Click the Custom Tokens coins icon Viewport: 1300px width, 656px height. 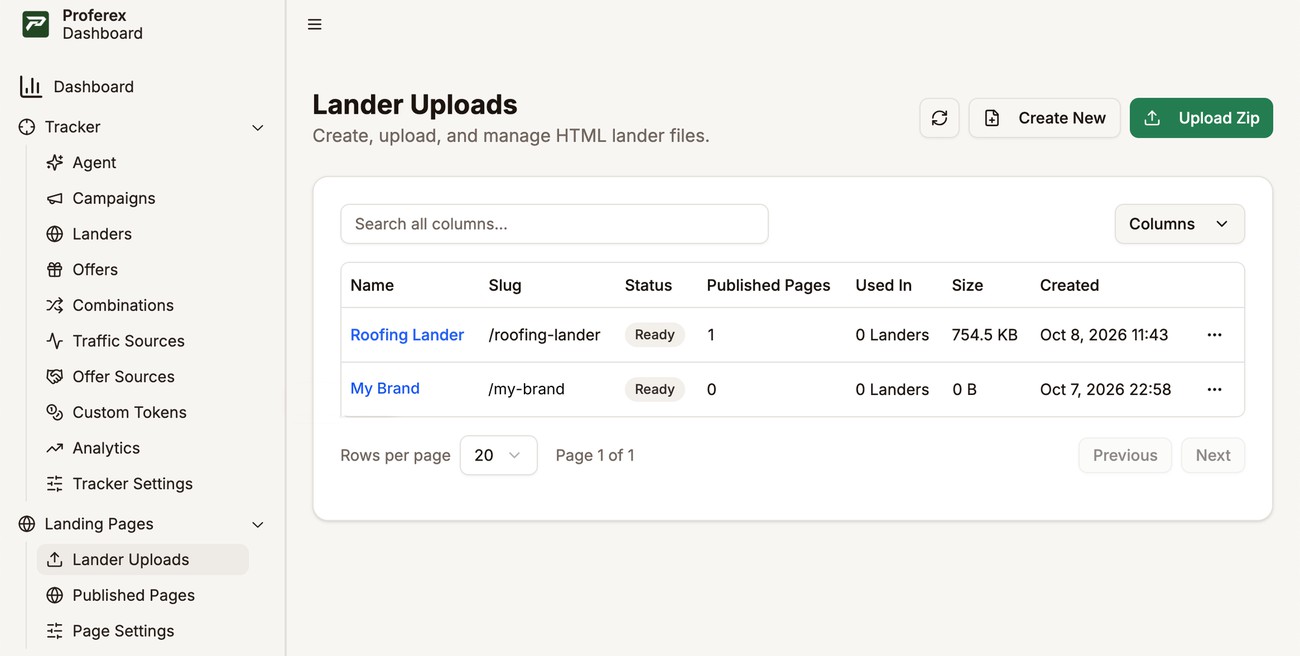(x=55, y=412)
